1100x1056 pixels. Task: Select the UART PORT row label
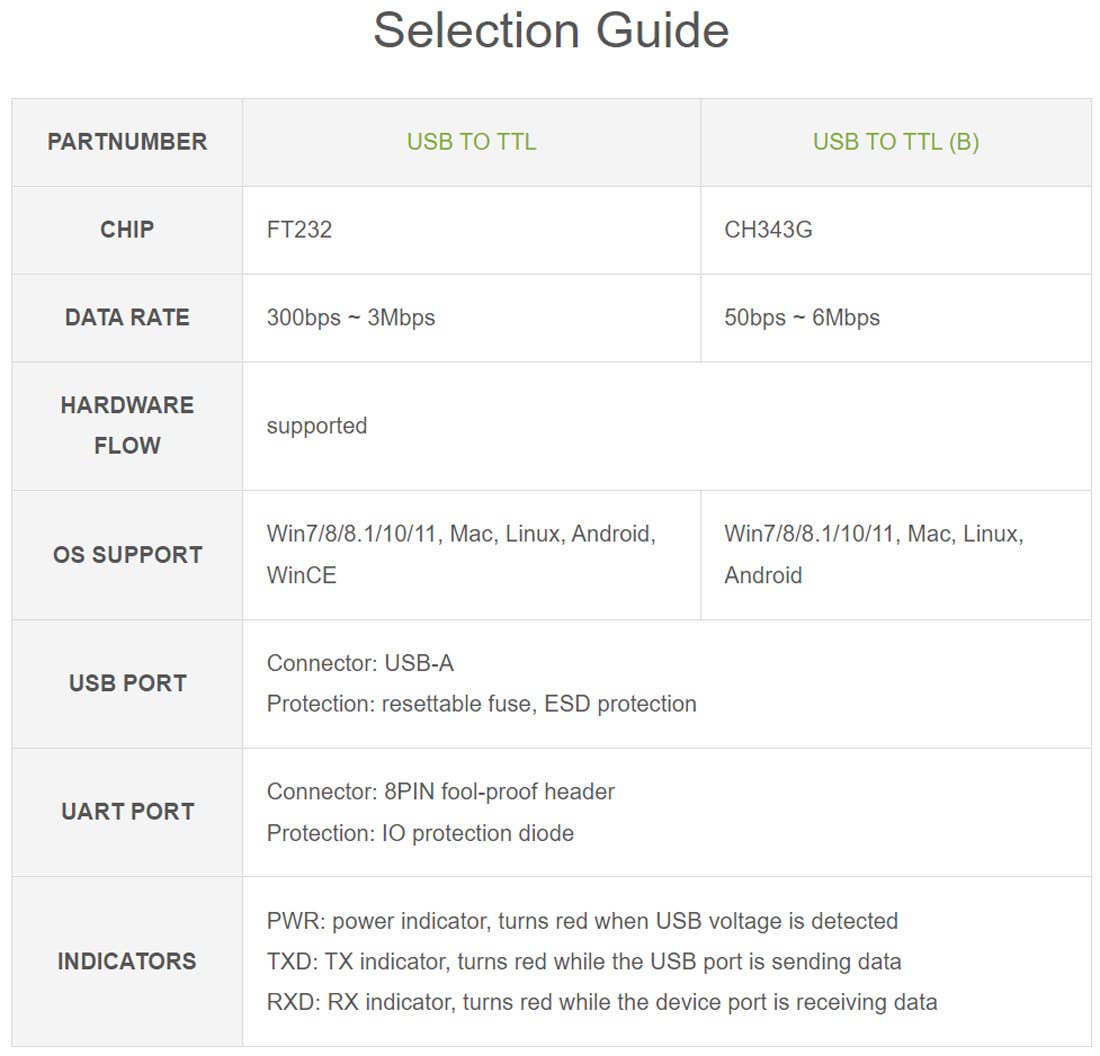pyautogui.click(x=127, y=812)
